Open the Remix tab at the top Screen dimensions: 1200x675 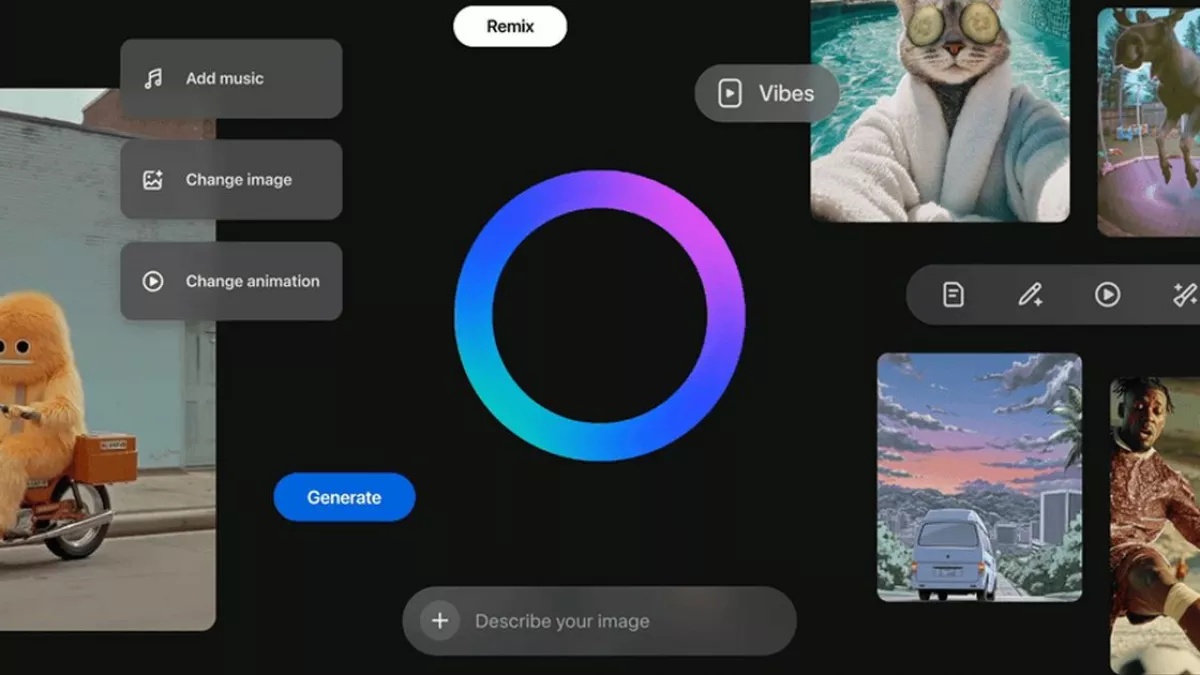tap(510, 27)
